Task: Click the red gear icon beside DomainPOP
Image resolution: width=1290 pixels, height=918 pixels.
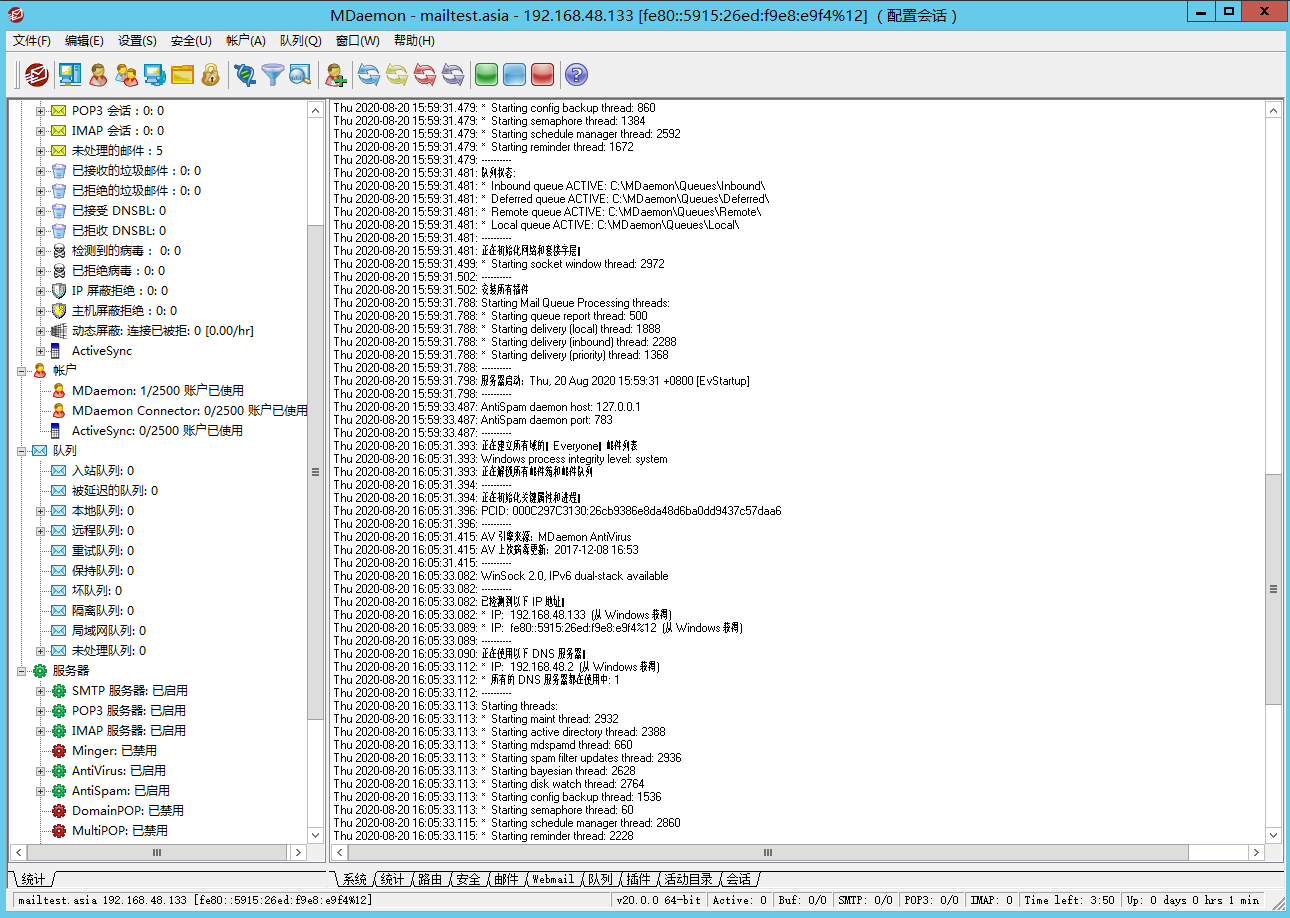Action: click(x=58, y=811)
